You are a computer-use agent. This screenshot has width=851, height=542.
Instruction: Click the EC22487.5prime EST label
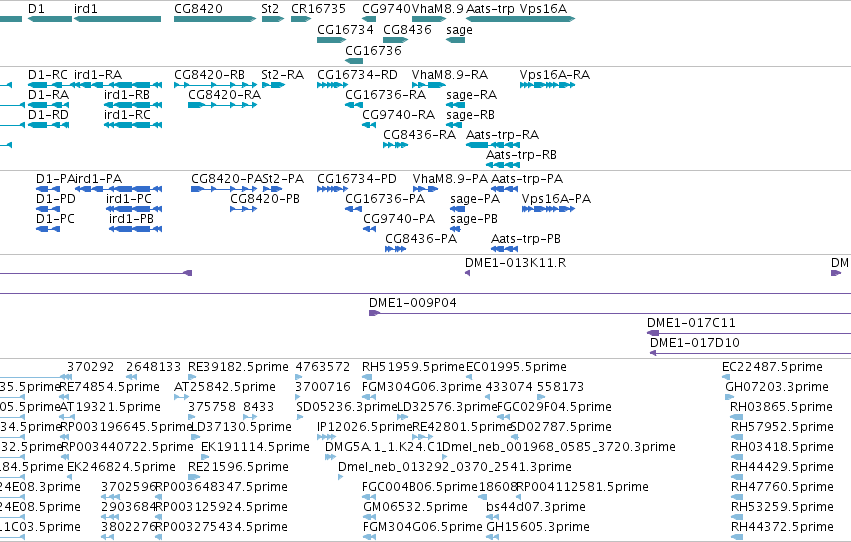point(772,367)
